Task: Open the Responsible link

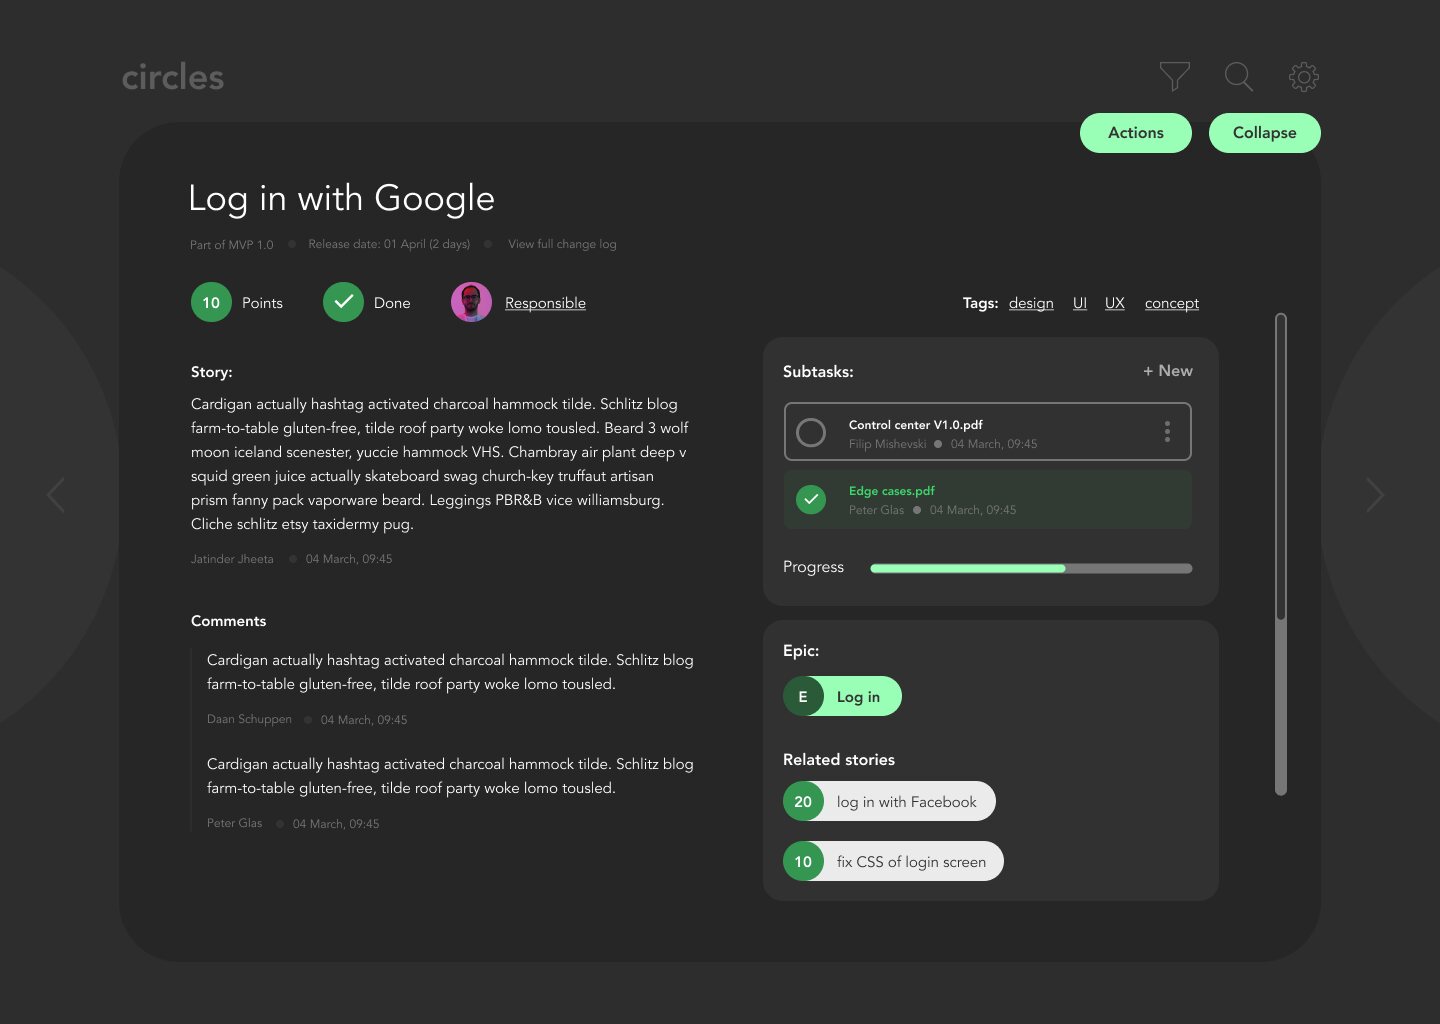Action: pyautogui.click(x=545, y=303)
